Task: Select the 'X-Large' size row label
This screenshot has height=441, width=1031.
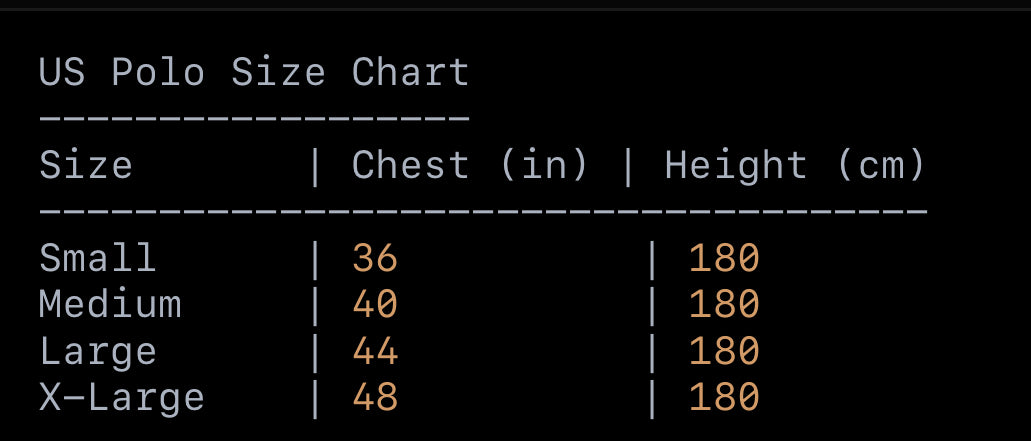Action: [122, 397]
